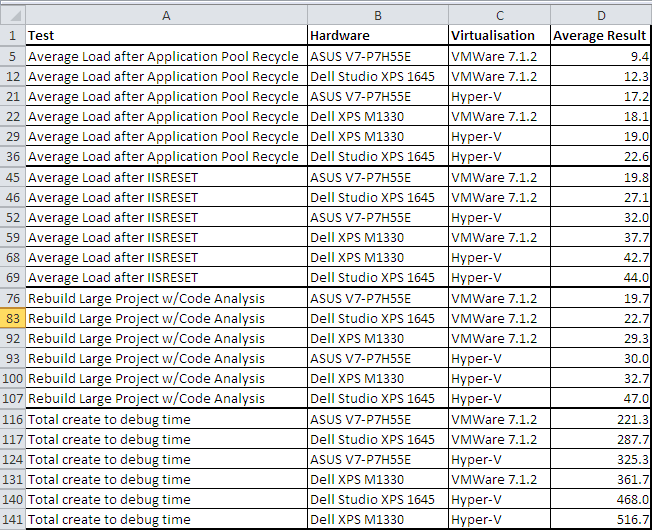Click row header 45
The height and width of the screenshot is (530, 652).
coord(12,177)
